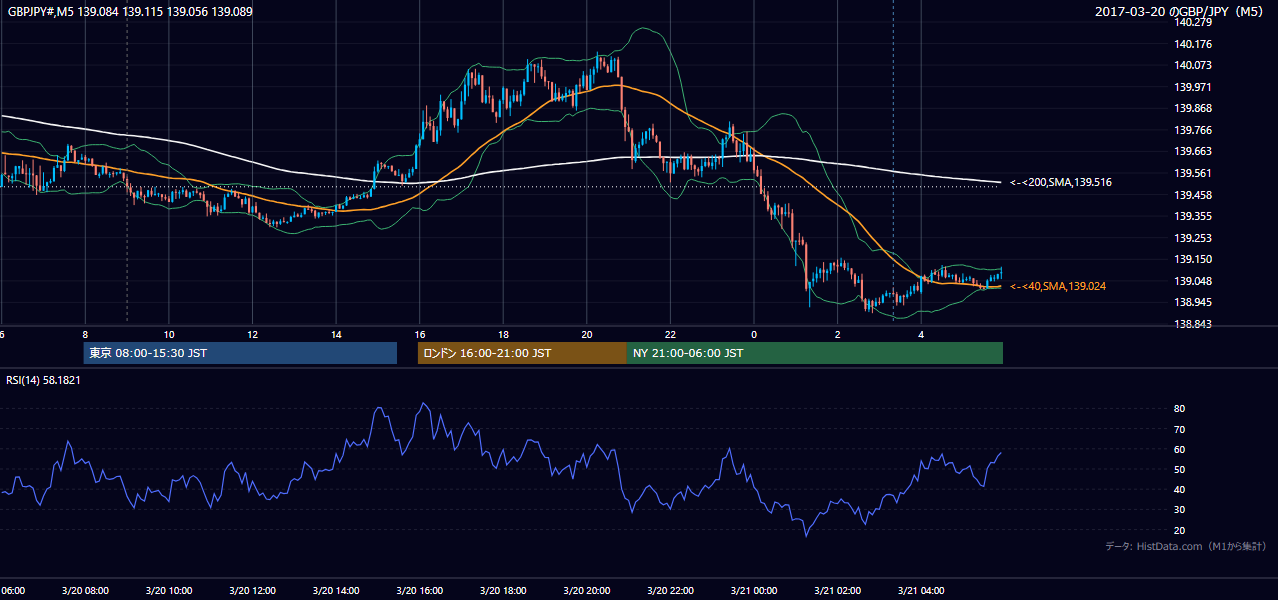Click the 3/20 10:00 time axis label
This screenshot has height=600, width=1278.
pyautogui.click(x=168, y=591)
